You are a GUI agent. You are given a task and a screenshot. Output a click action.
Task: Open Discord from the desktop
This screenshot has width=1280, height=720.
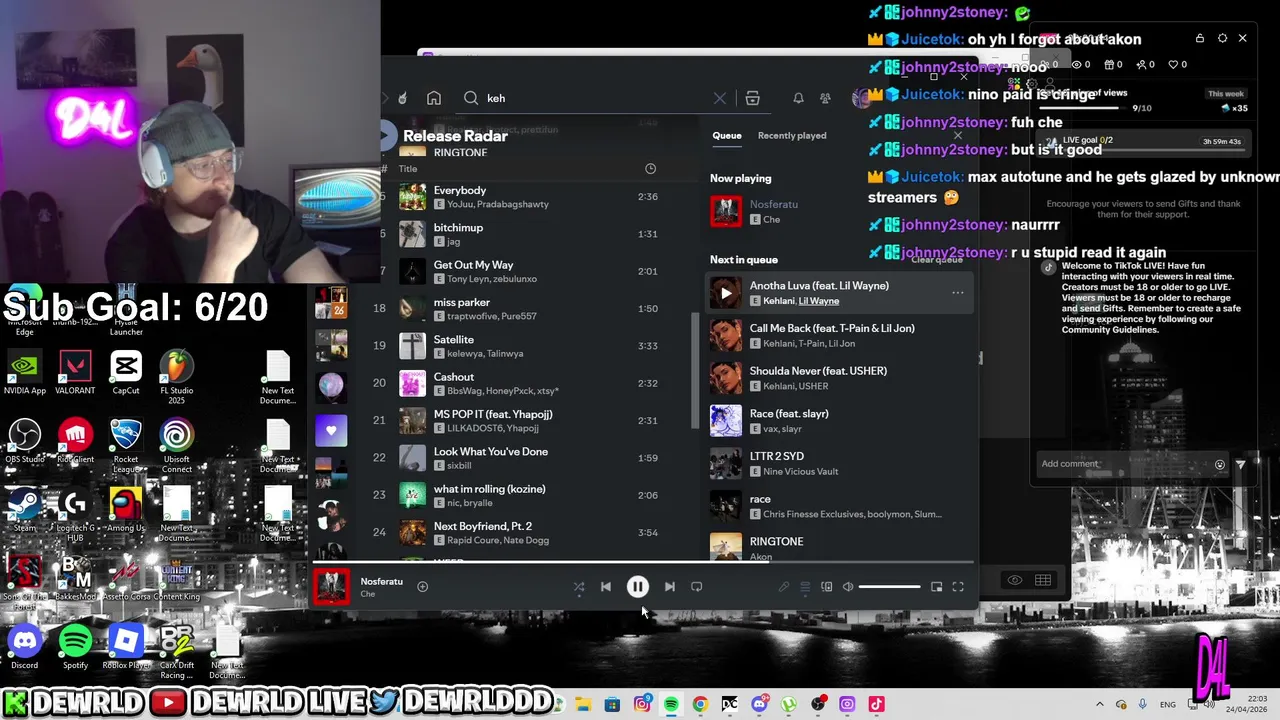(x=25, y=645)
